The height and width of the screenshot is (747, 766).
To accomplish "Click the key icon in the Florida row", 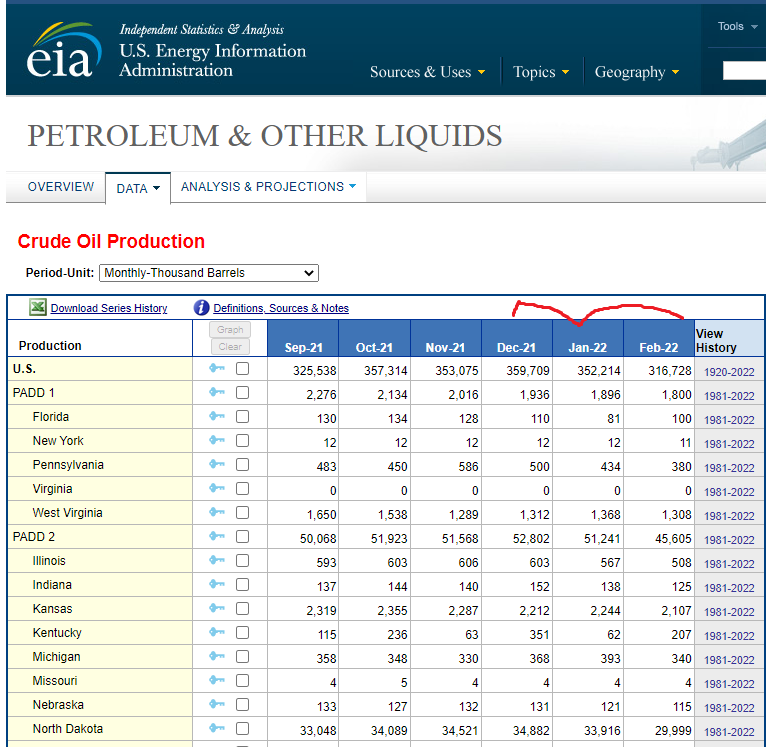I will 217,416.
